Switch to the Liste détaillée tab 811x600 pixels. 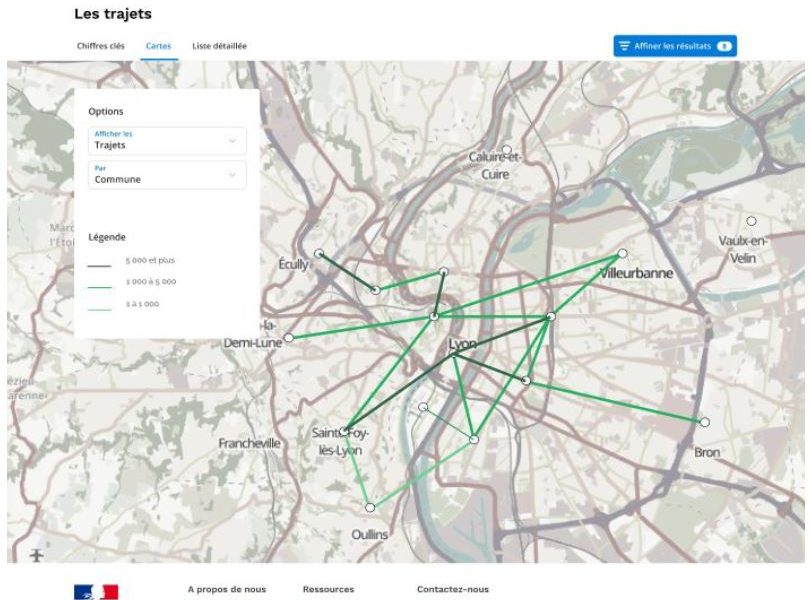coord(219,46)
